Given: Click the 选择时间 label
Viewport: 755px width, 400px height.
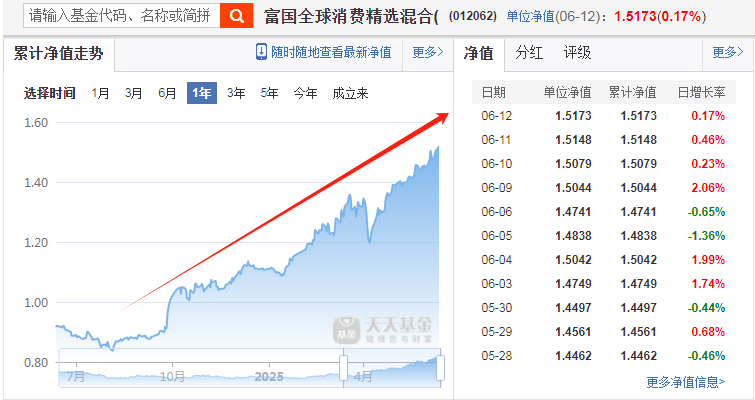Looking at the screenshot, I should (50, 93).
